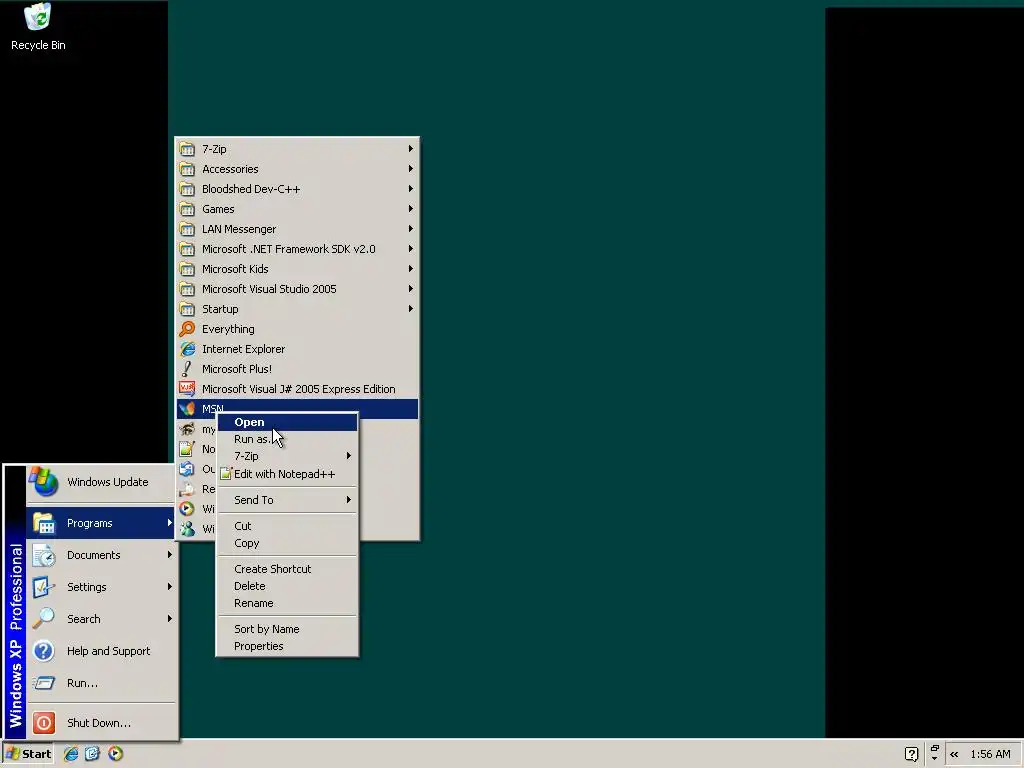Click the Run... icon in Start menu
The width and height of the screenshot is (1024, 768).
(x=44, y=683)
